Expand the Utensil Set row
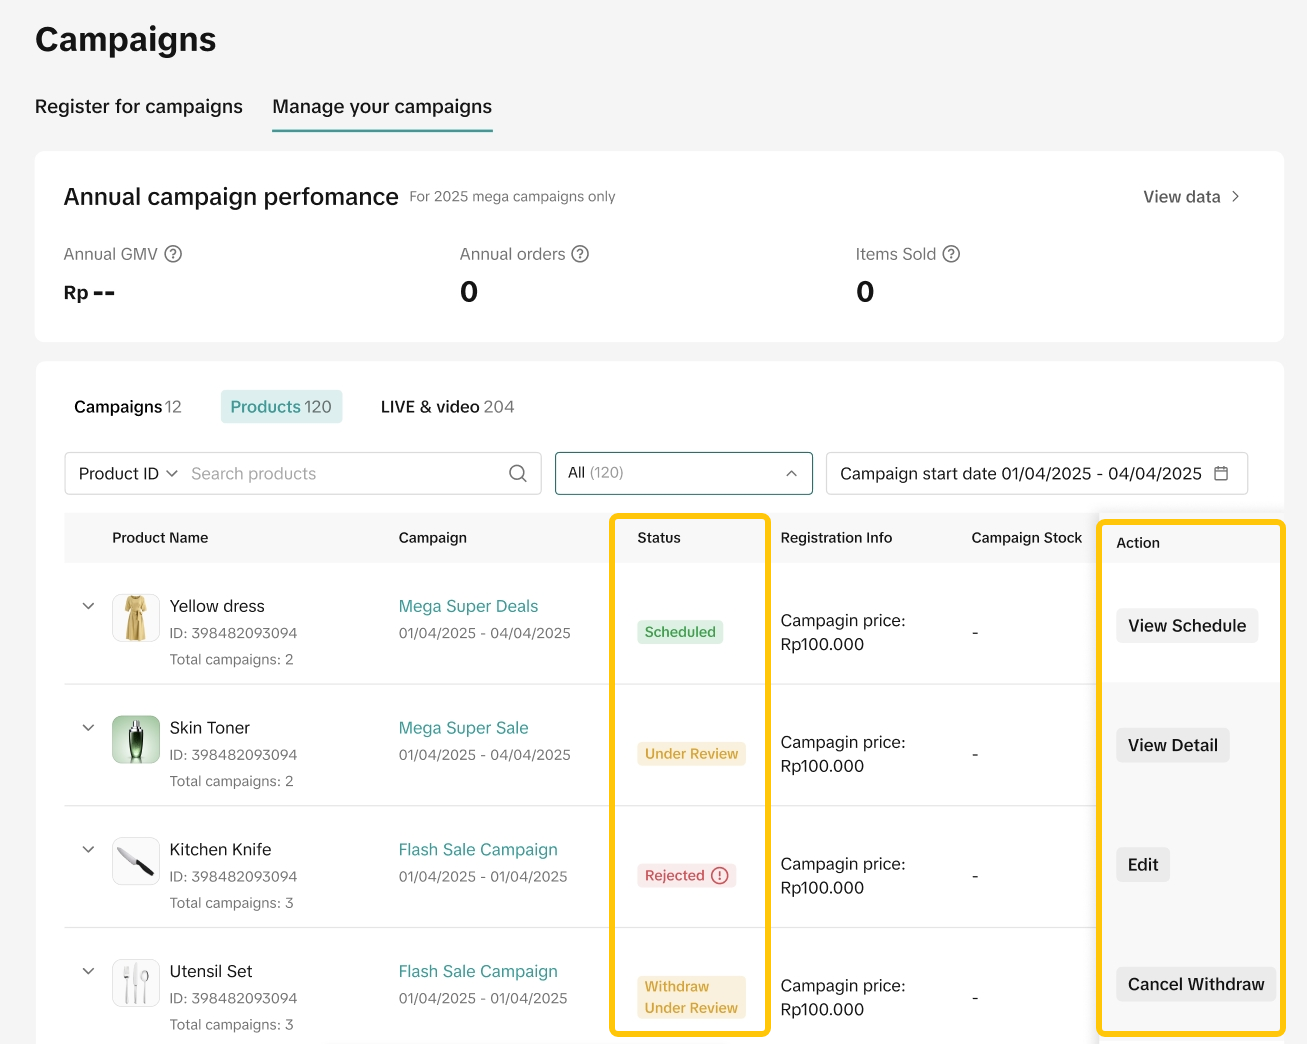The height and width of the screenshot is (1044, 1307). [x=88, y=971]
